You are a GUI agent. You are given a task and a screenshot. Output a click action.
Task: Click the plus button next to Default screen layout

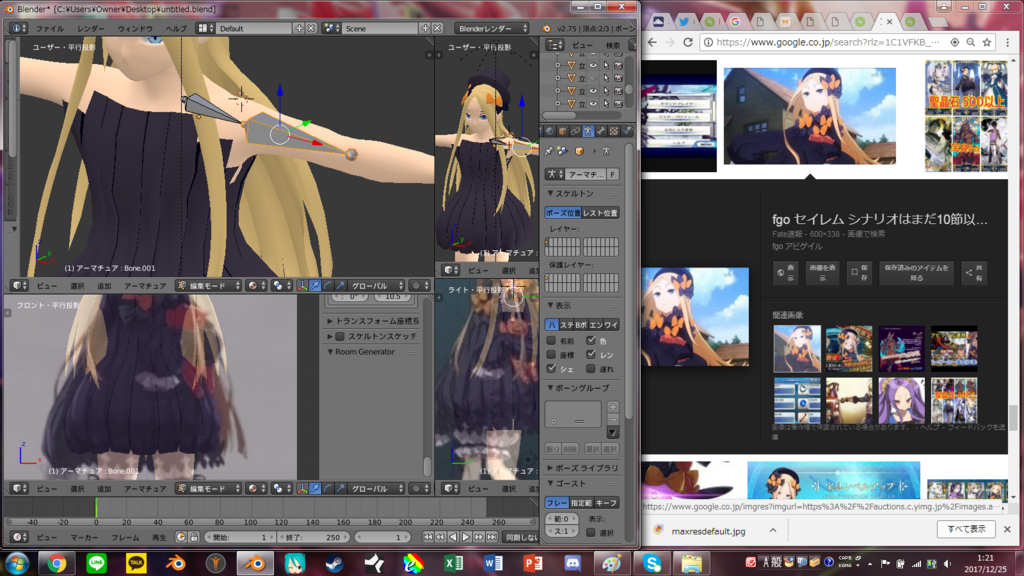coord(299,28)
